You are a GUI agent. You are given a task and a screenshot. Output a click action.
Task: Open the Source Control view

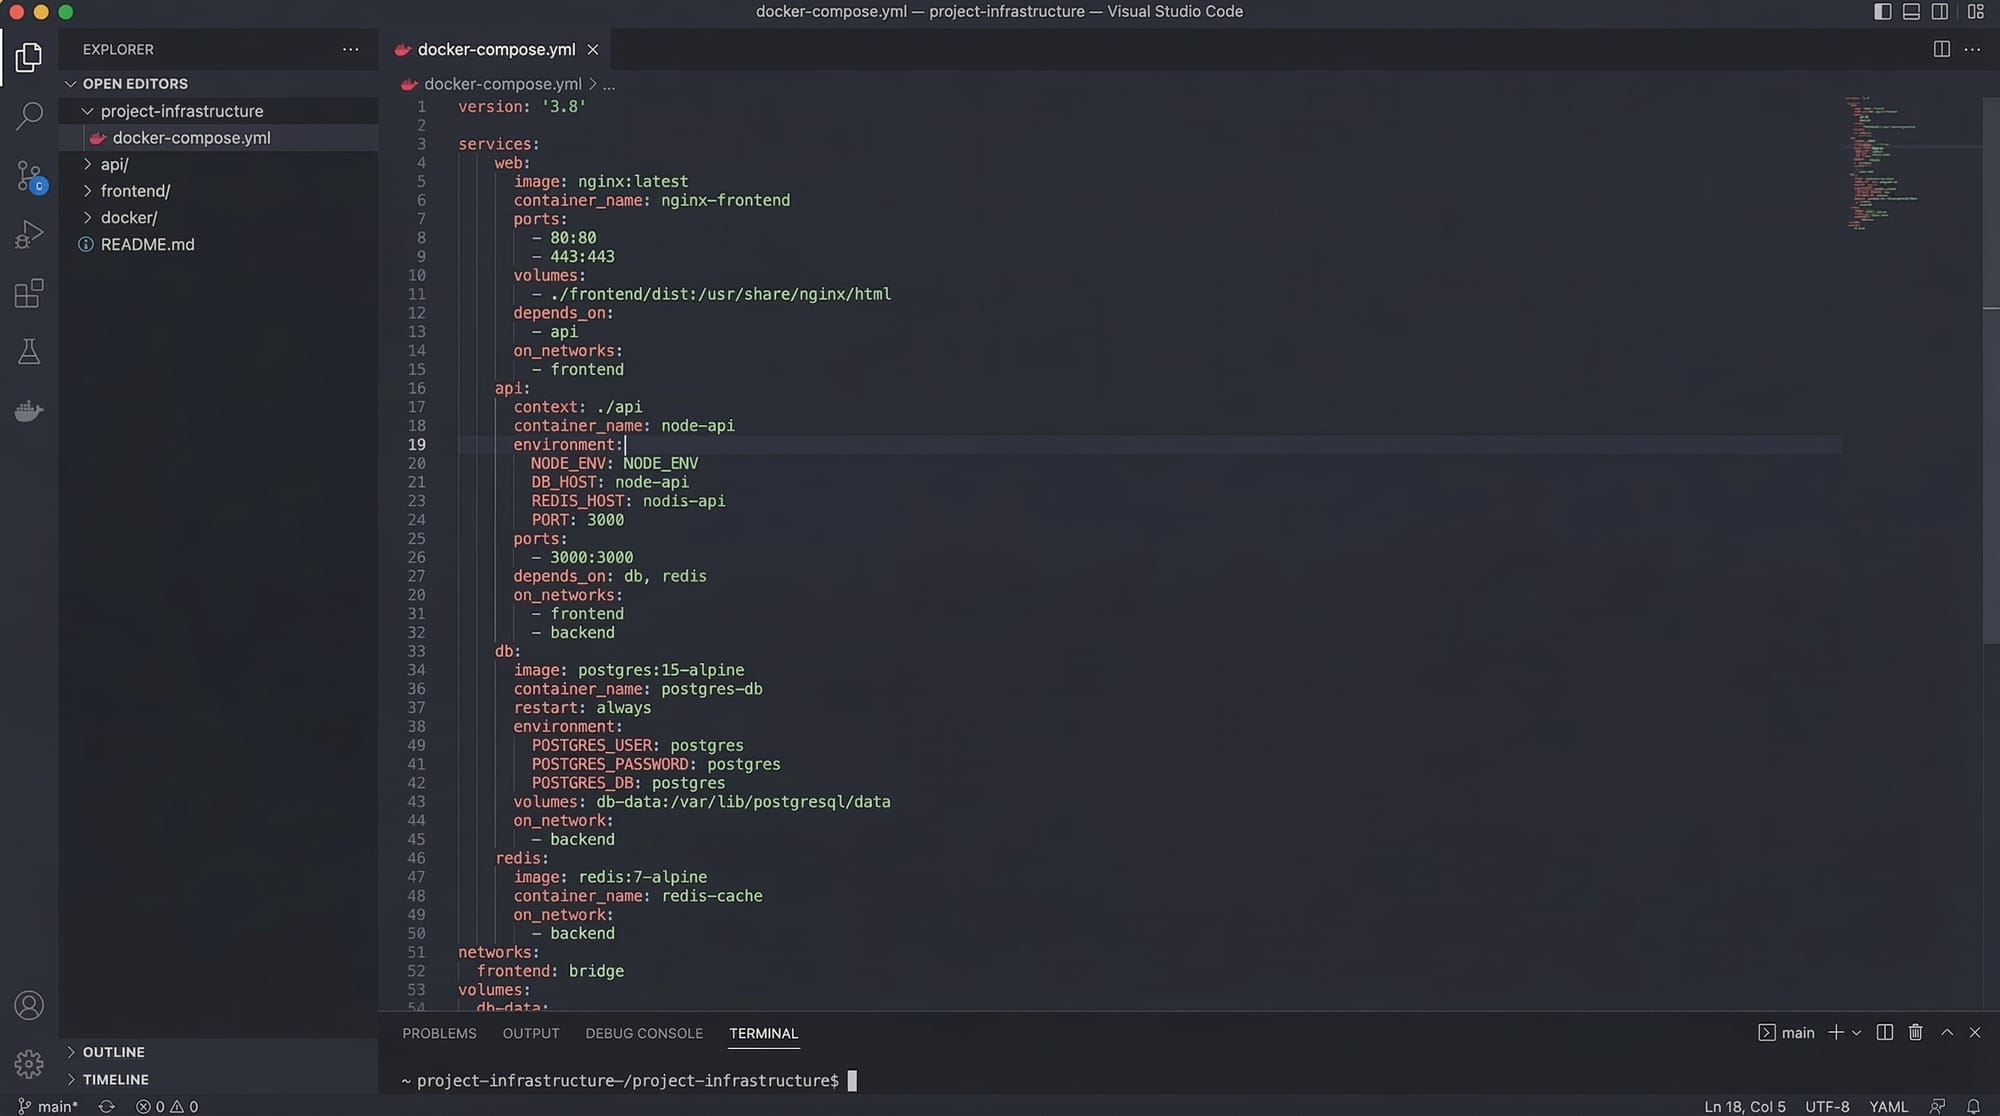(29, 176)
